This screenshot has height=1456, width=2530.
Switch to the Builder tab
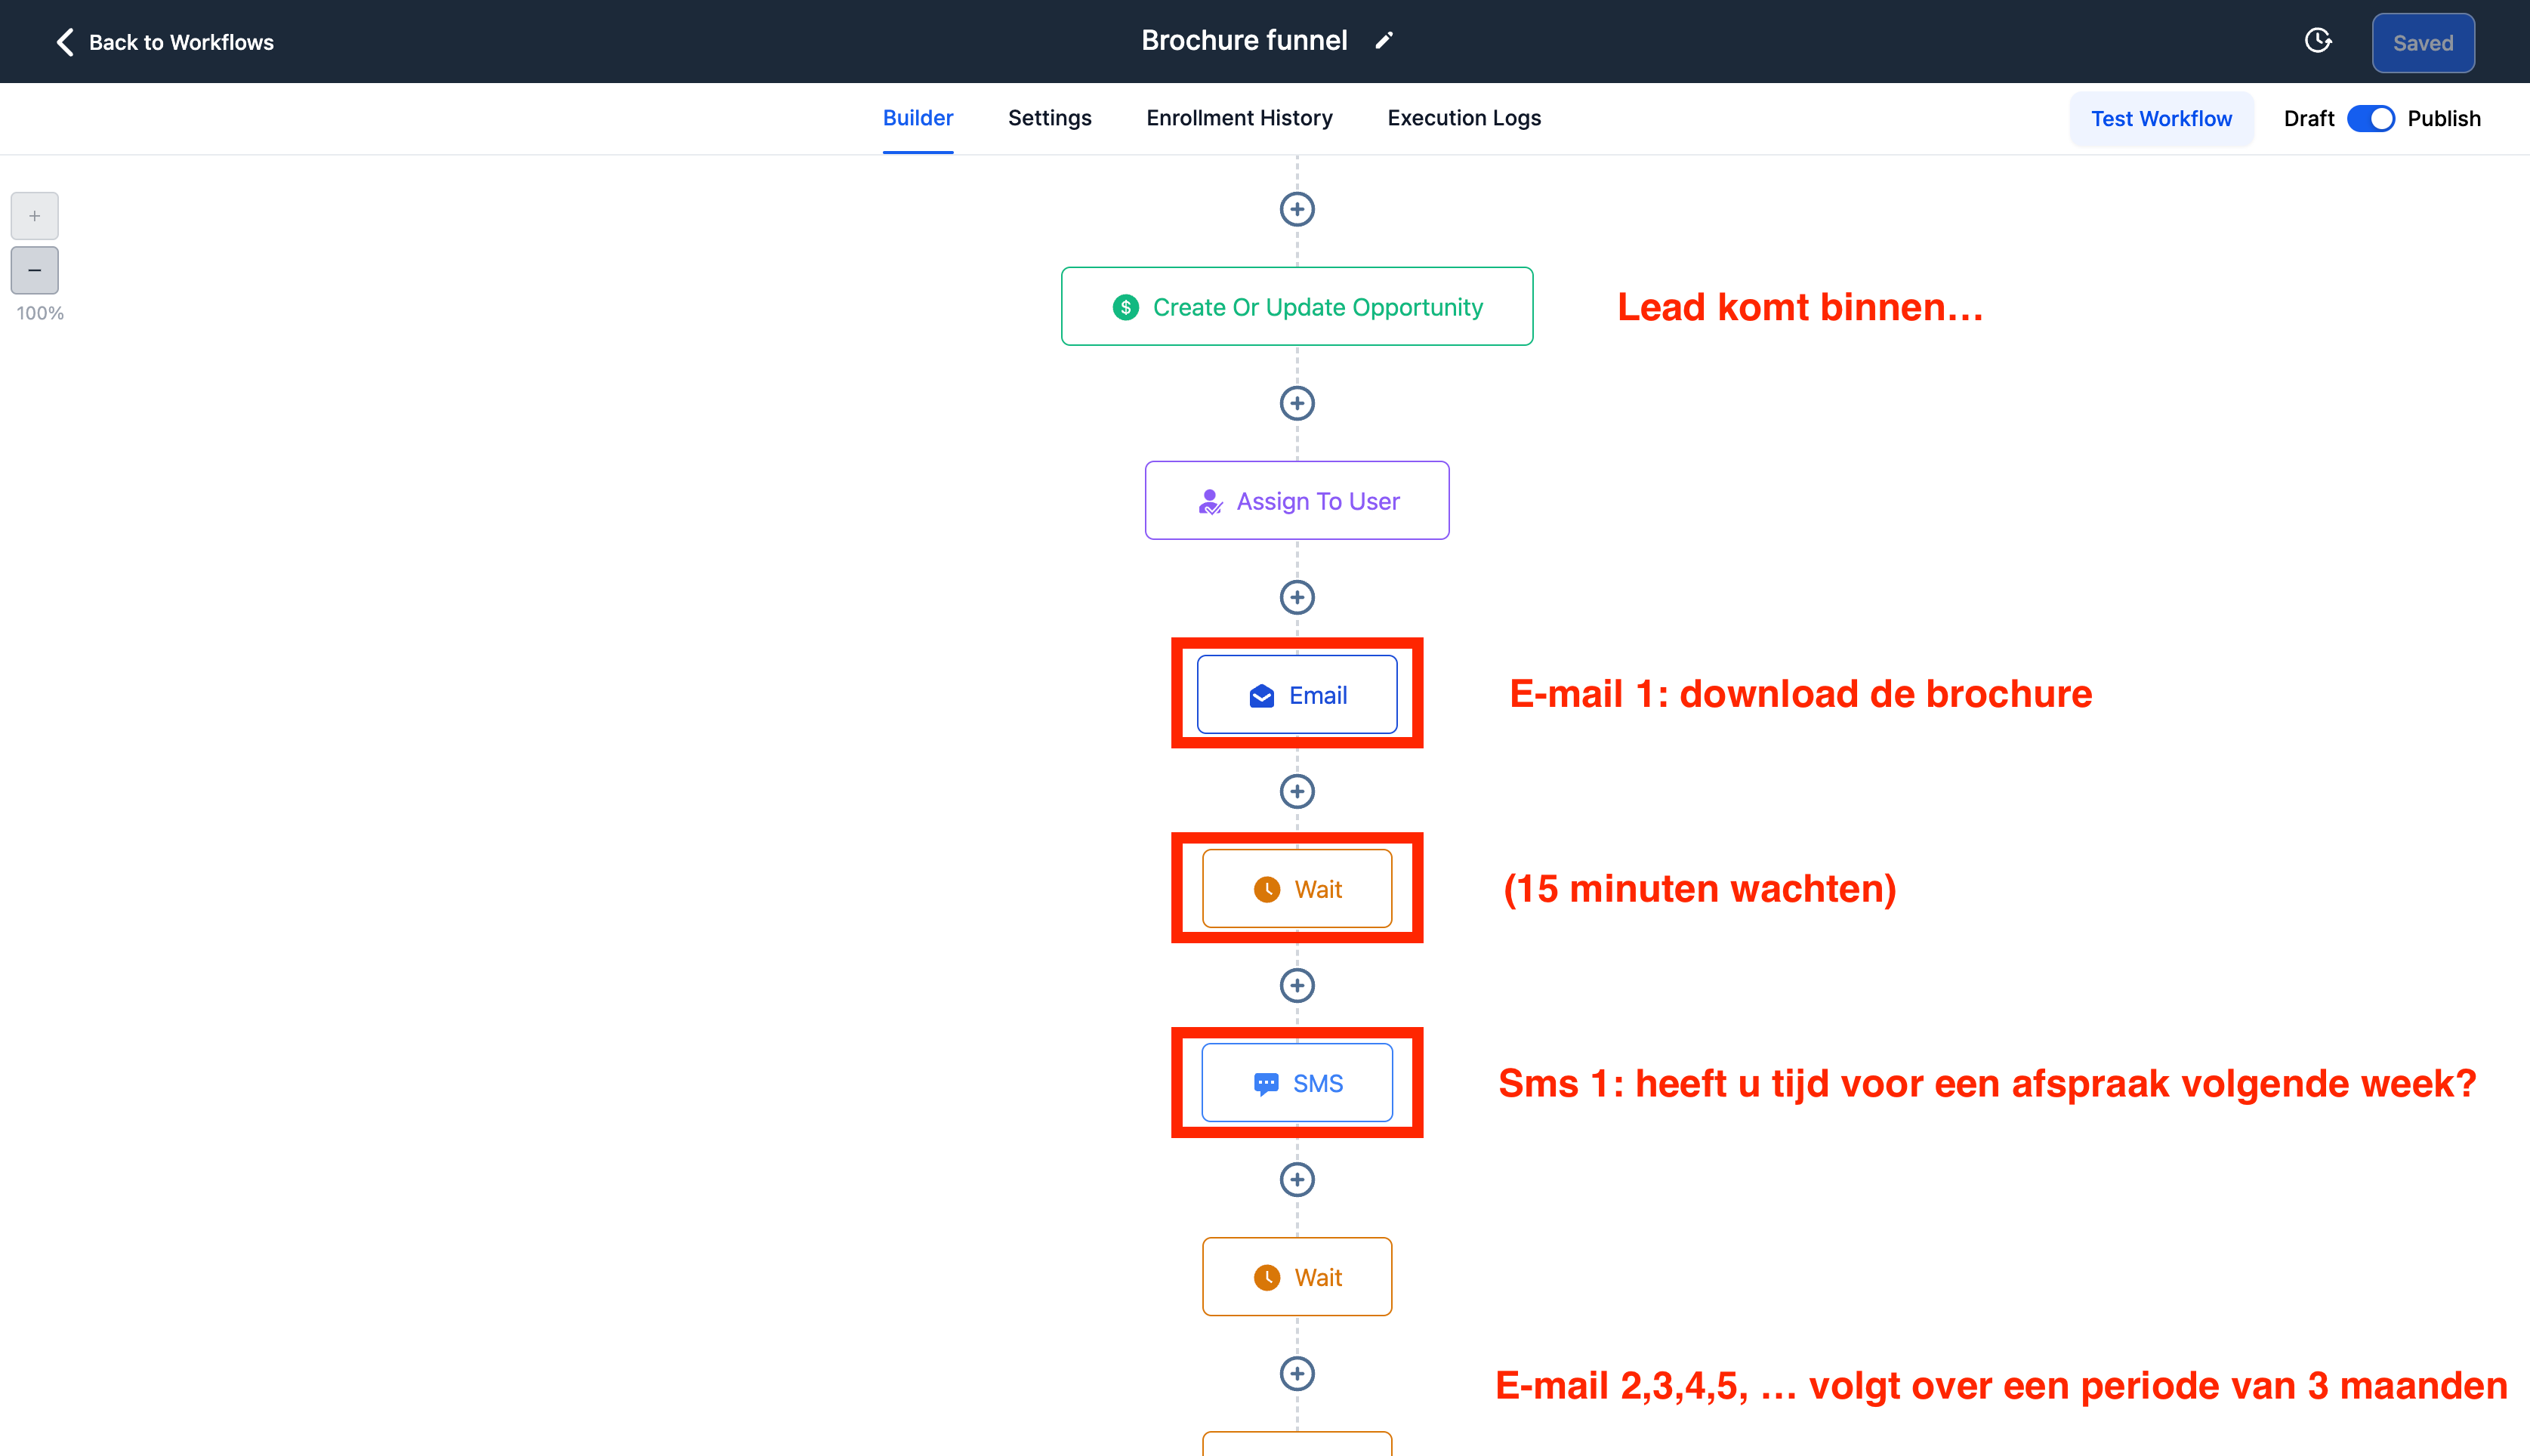pos(918,118)
